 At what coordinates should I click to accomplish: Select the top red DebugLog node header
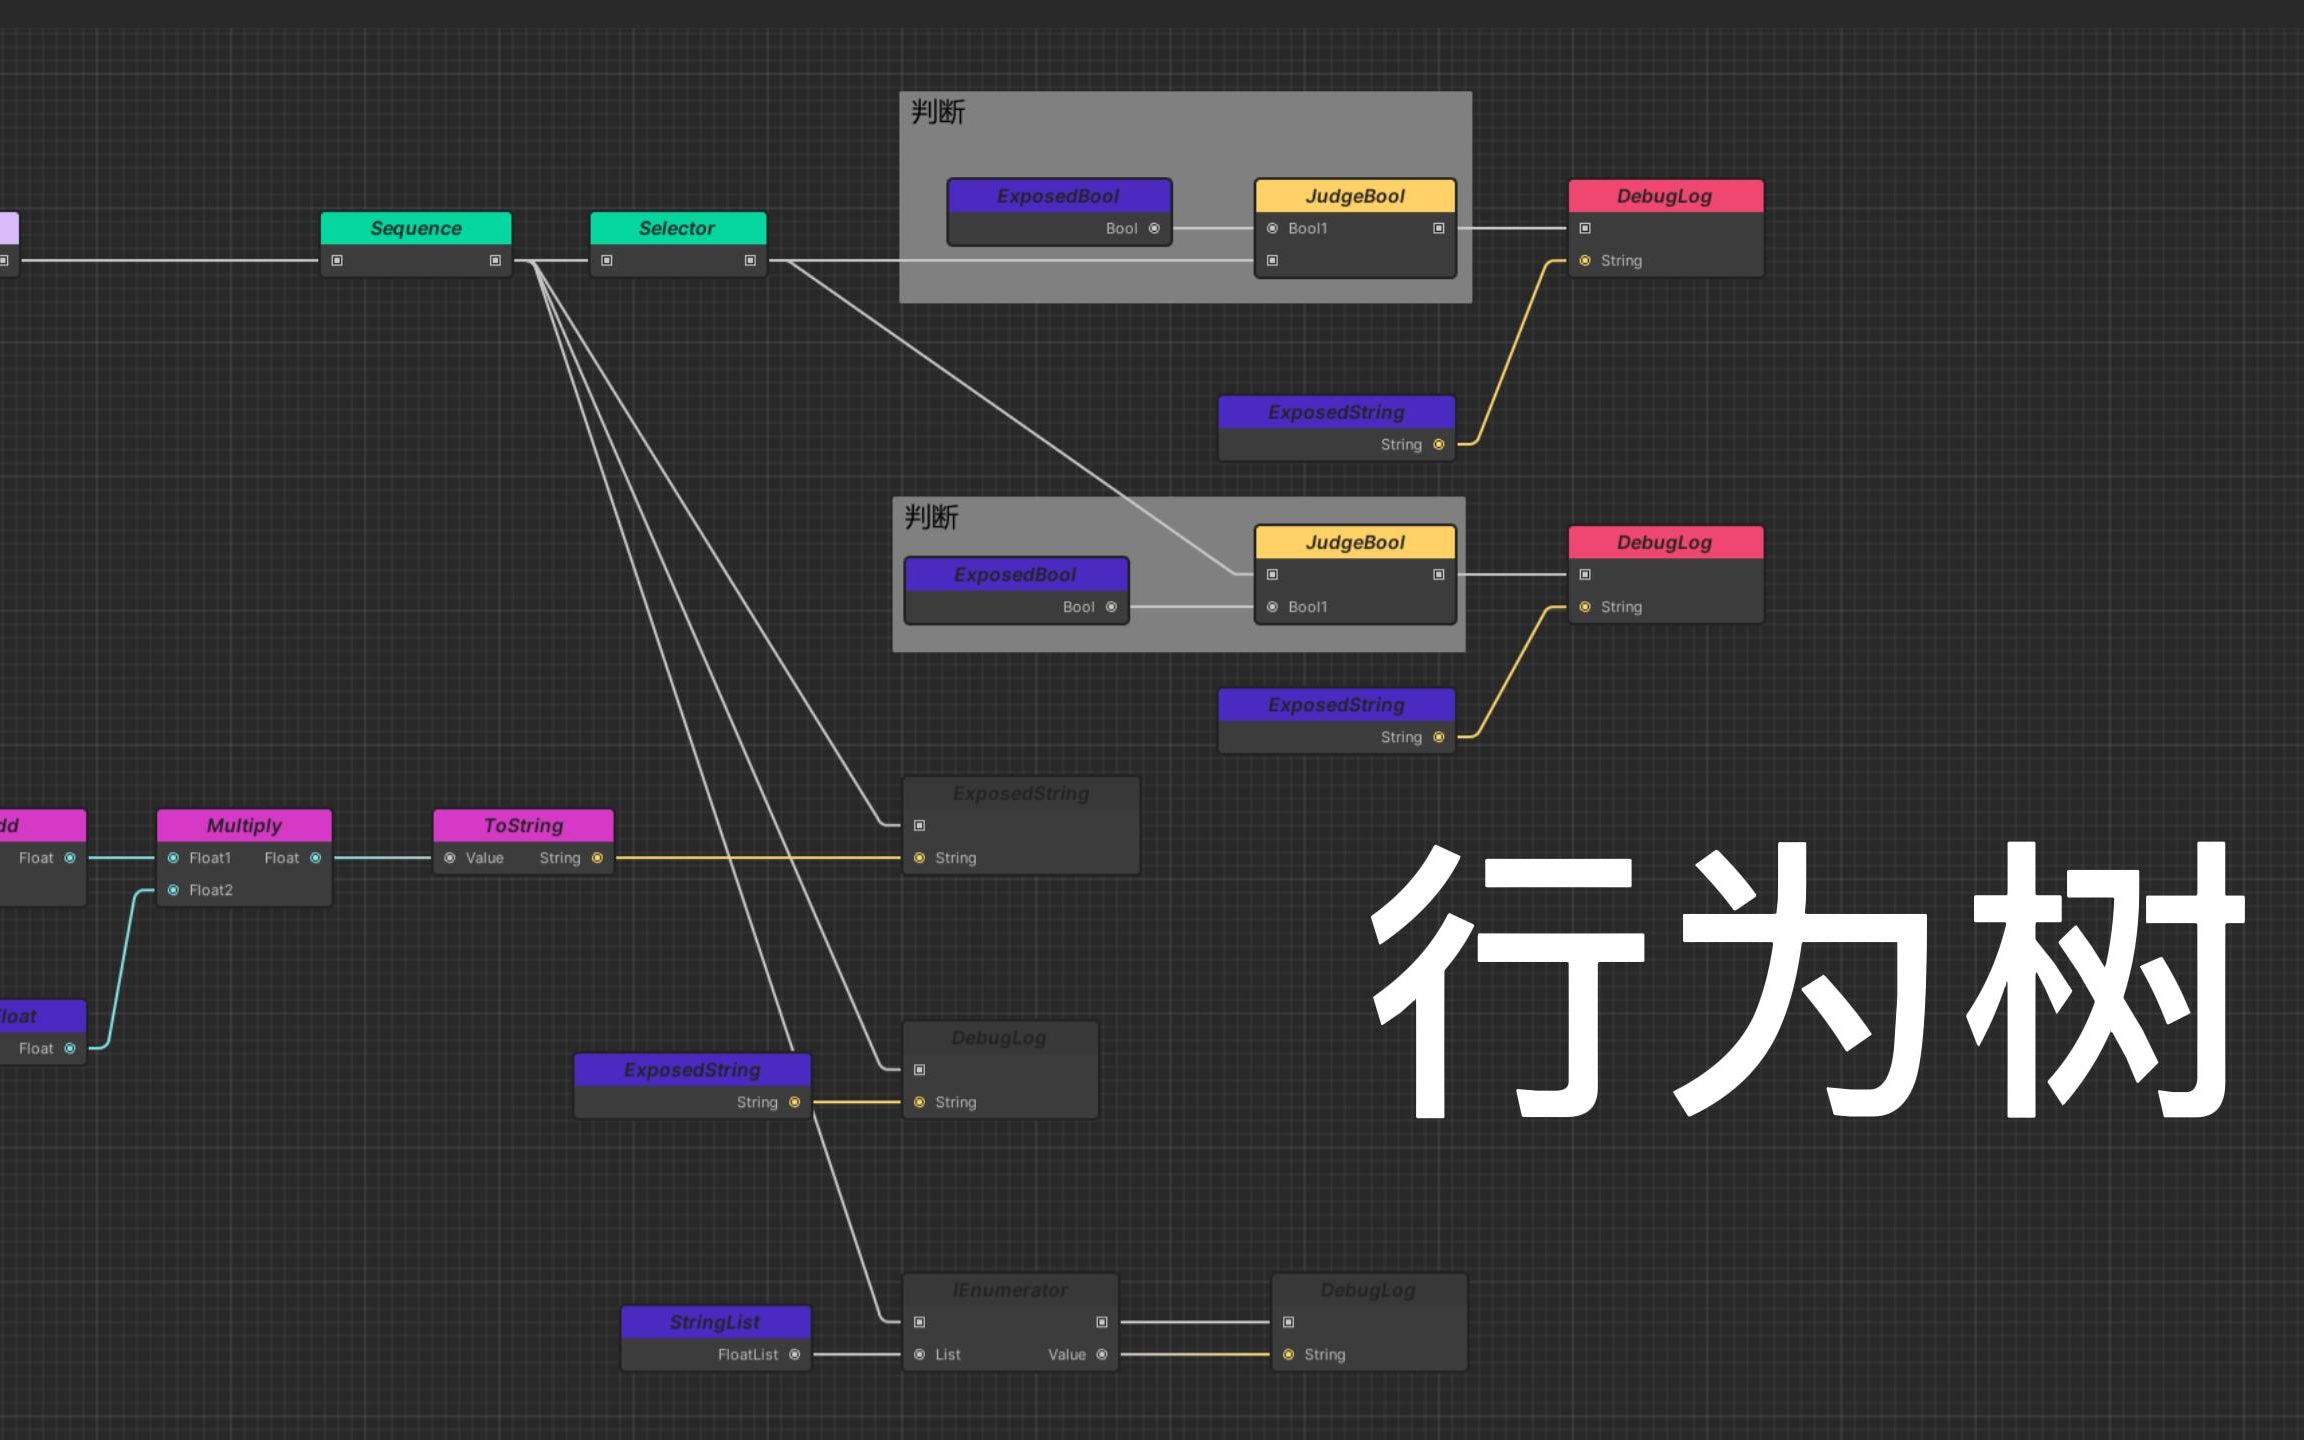click(1665, 196)
